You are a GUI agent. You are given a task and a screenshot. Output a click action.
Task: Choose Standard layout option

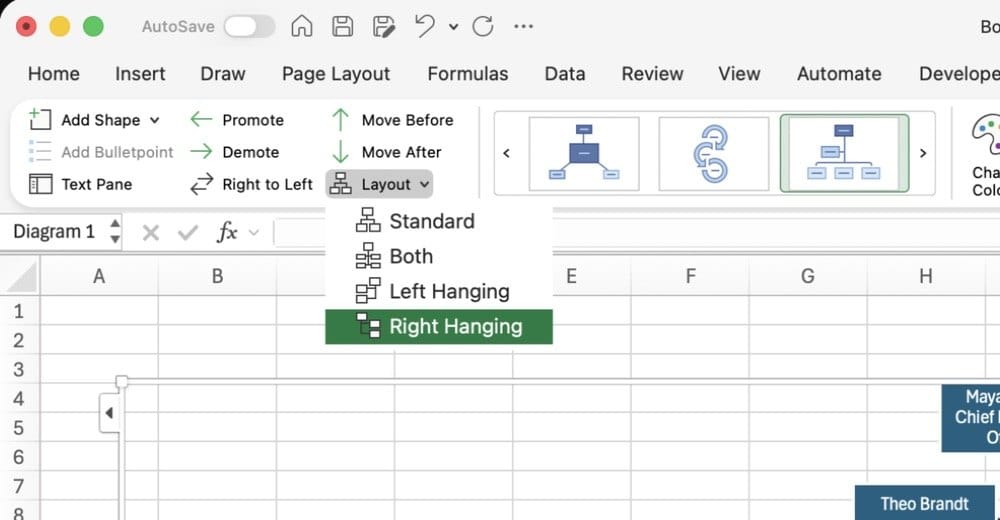(x=439, y=221)
